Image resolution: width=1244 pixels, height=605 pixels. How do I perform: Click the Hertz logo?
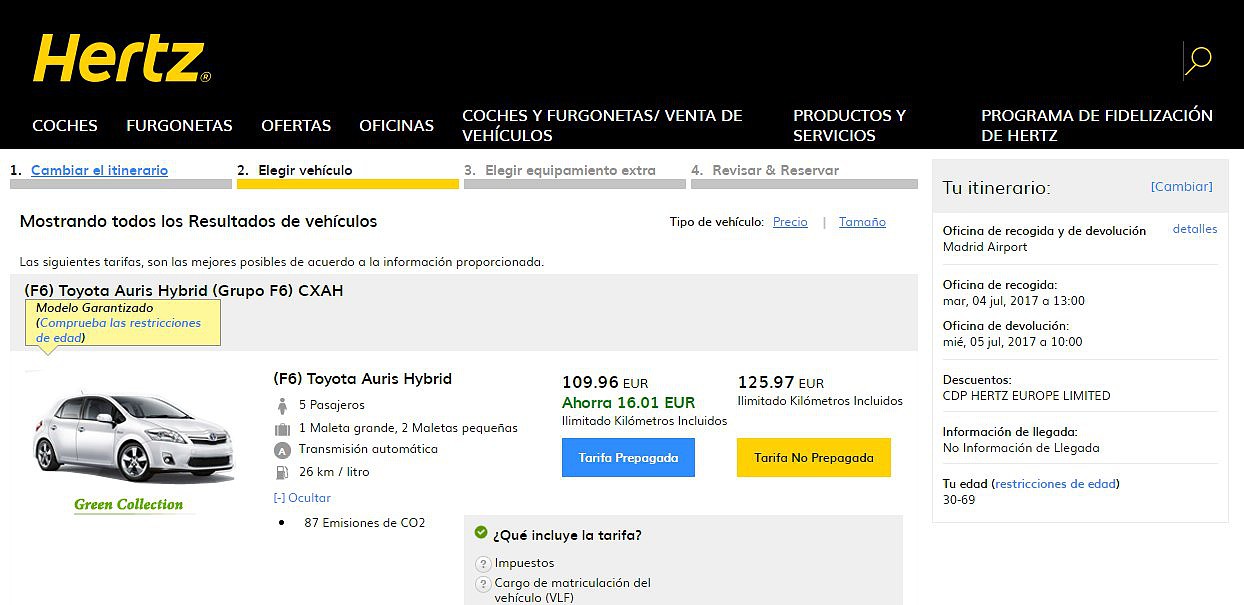[x=122, y=59]
